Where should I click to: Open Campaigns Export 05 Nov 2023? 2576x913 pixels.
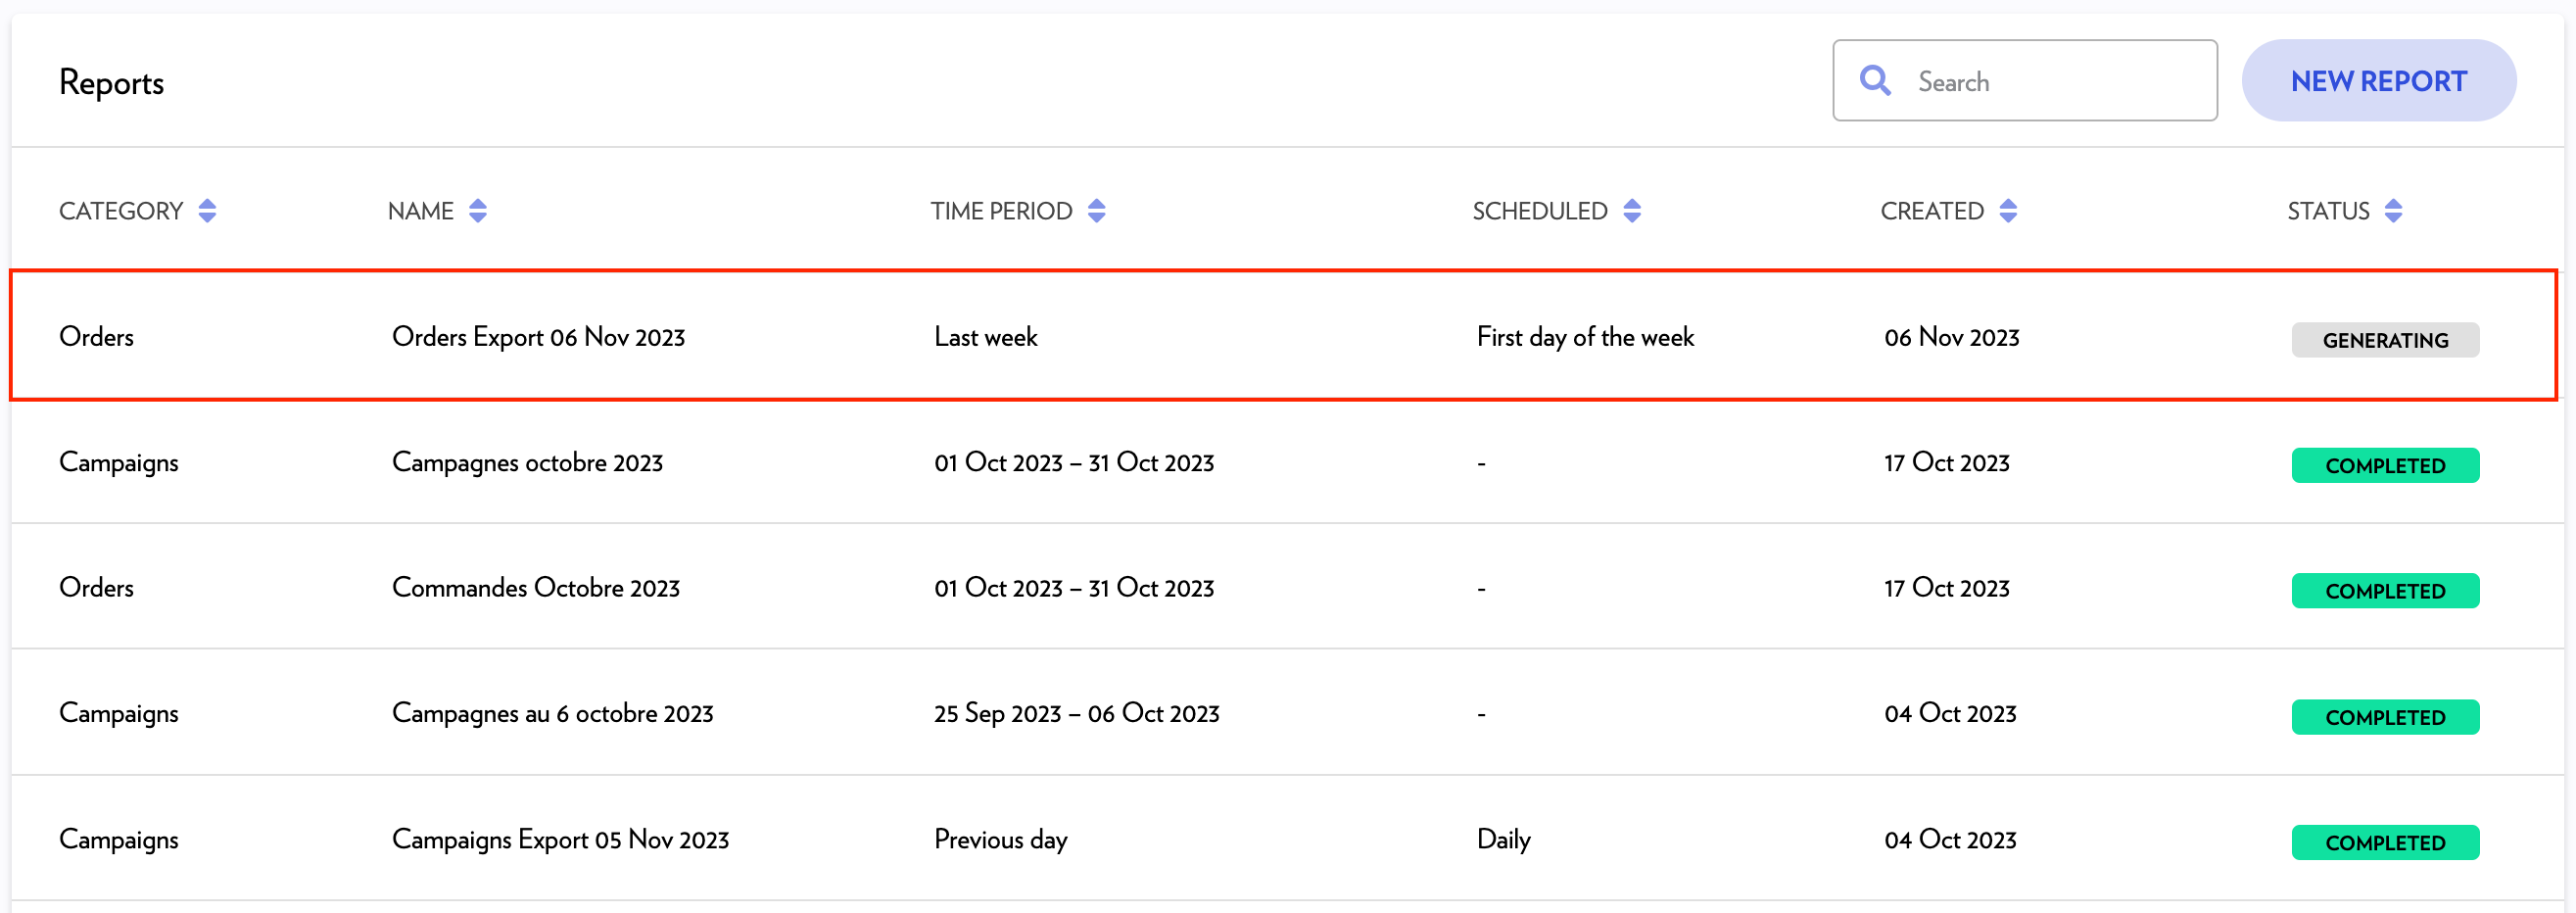[560, 840]
